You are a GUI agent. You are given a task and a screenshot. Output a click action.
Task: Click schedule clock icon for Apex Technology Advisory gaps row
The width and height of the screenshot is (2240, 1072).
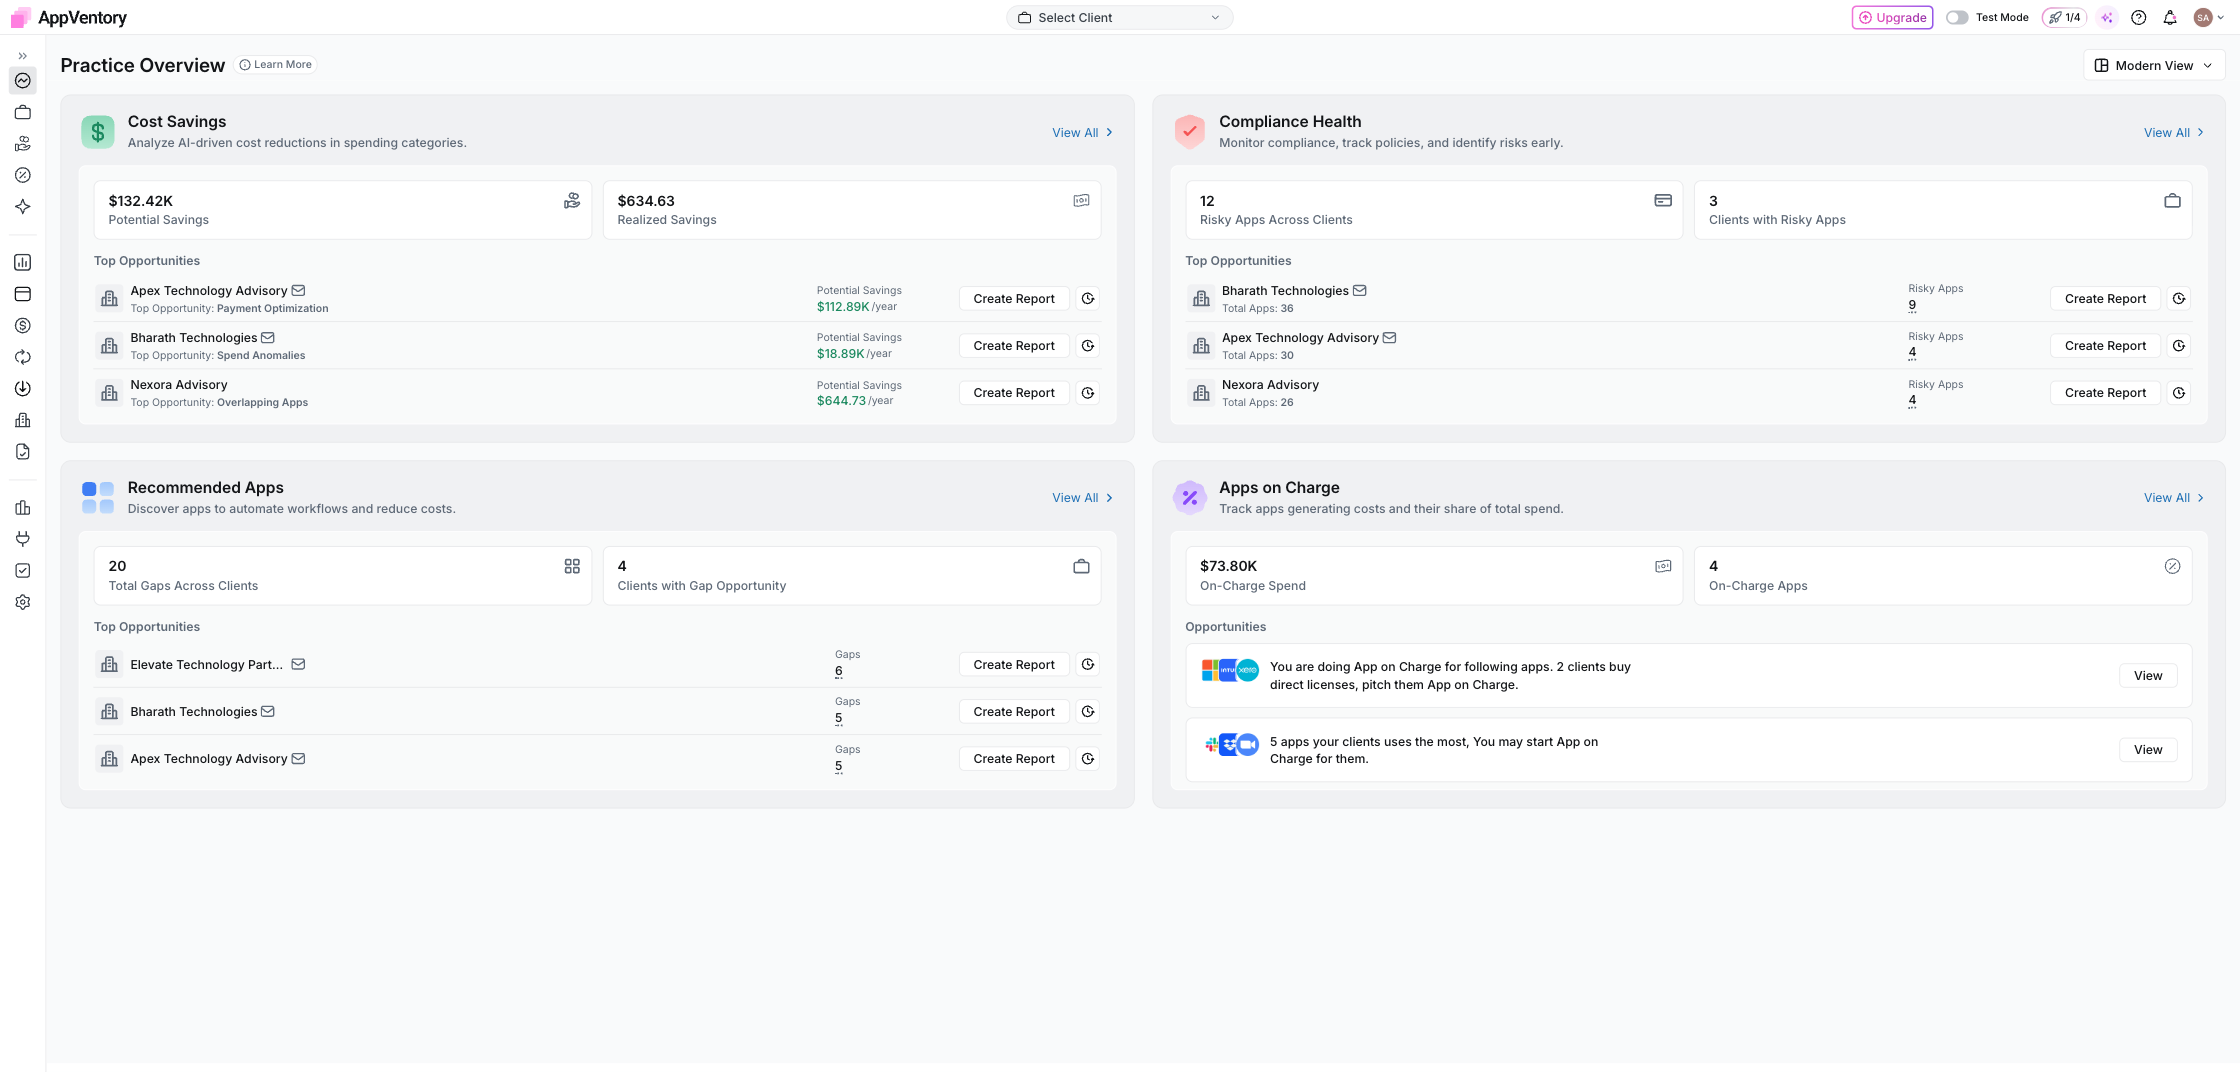click(x=1088, y=758)
